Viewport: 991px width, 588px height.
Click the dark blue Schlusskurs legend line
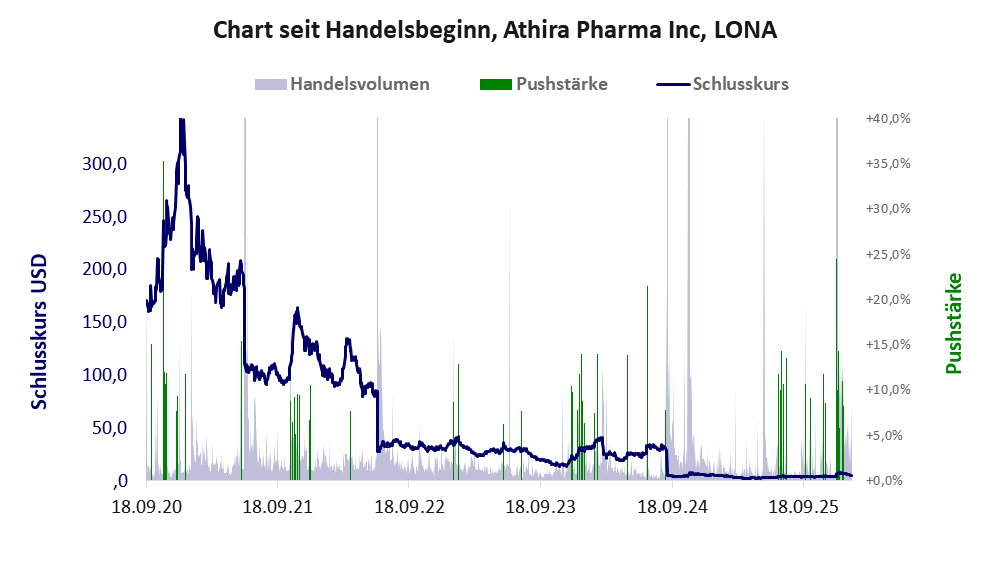(x=673, y=84)
